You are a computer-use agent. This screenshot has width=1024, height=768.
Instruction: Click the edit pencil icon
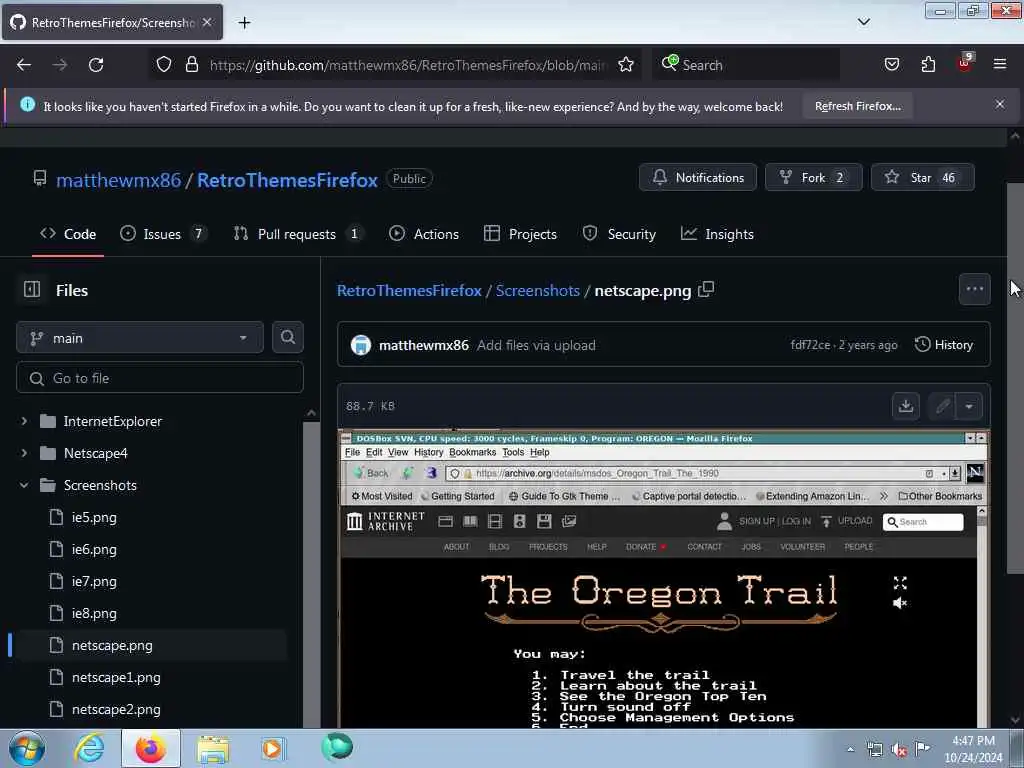click(x=942, y=406)
